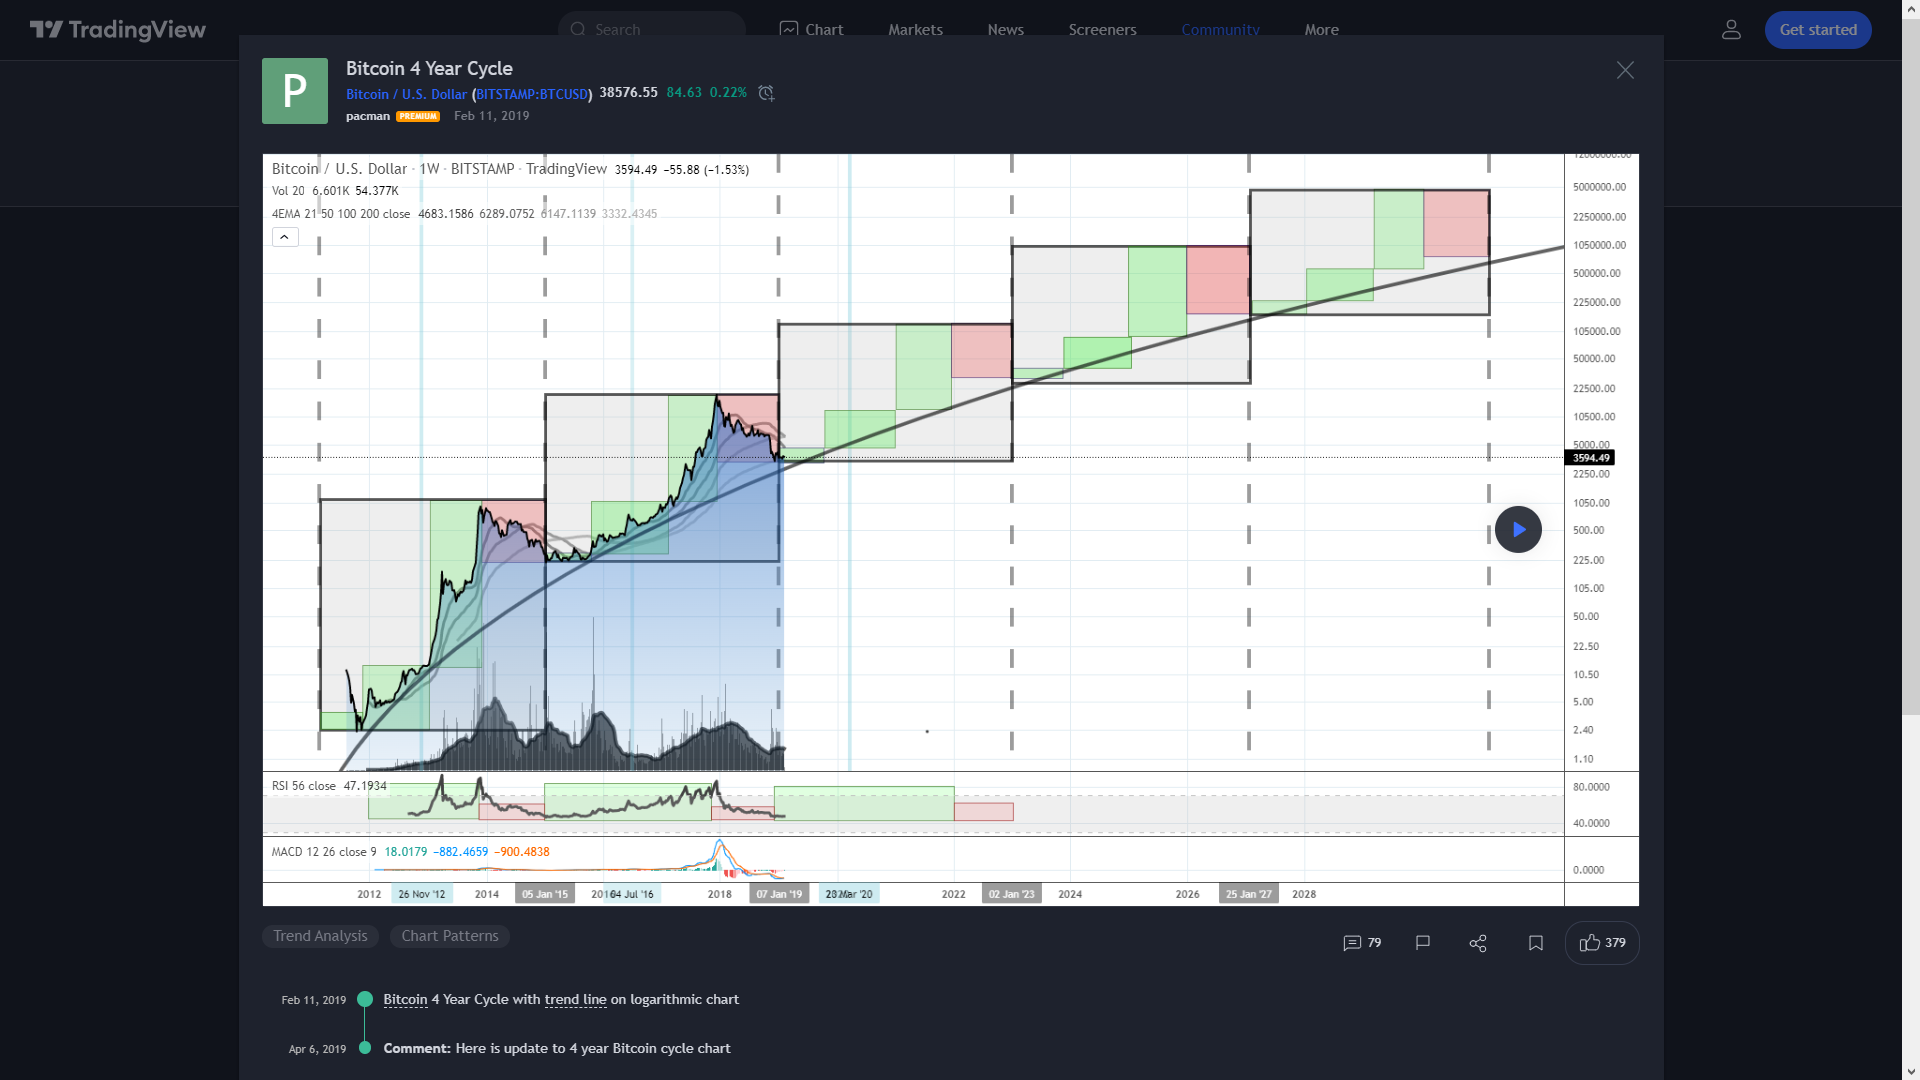The height and width of the screenshot is (1080, 1920).
Task: Click the share icon below chart
Action: [x=1478, y=943]
